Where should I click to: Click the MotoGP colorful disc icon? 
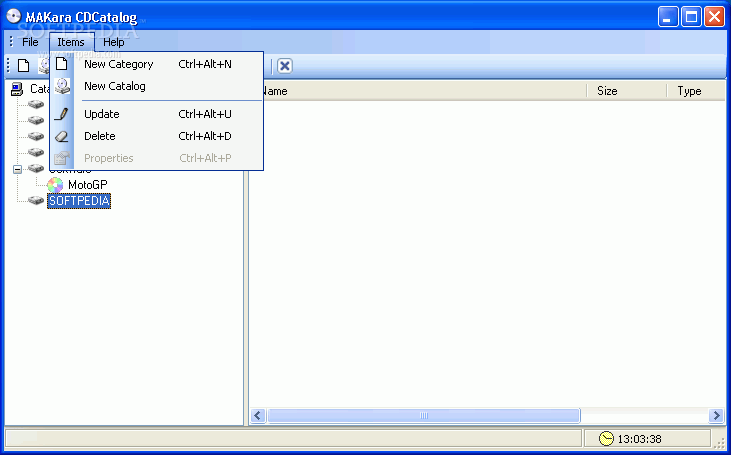click(55, 185)
